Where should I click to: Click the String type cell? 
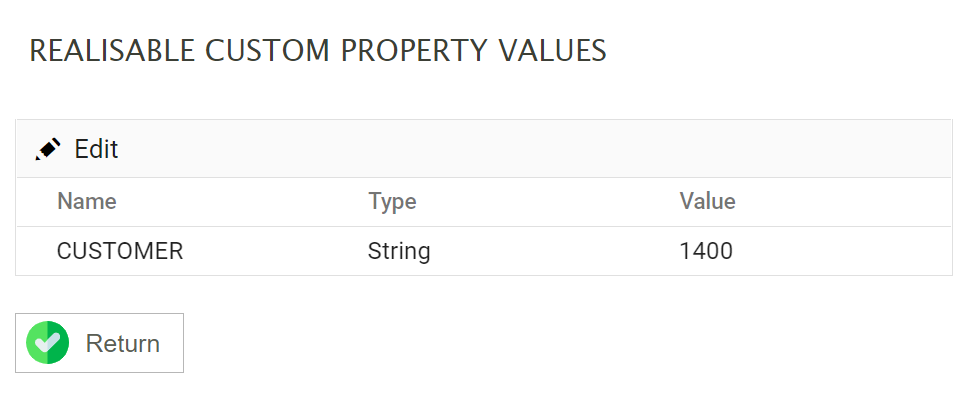(399, 251)
